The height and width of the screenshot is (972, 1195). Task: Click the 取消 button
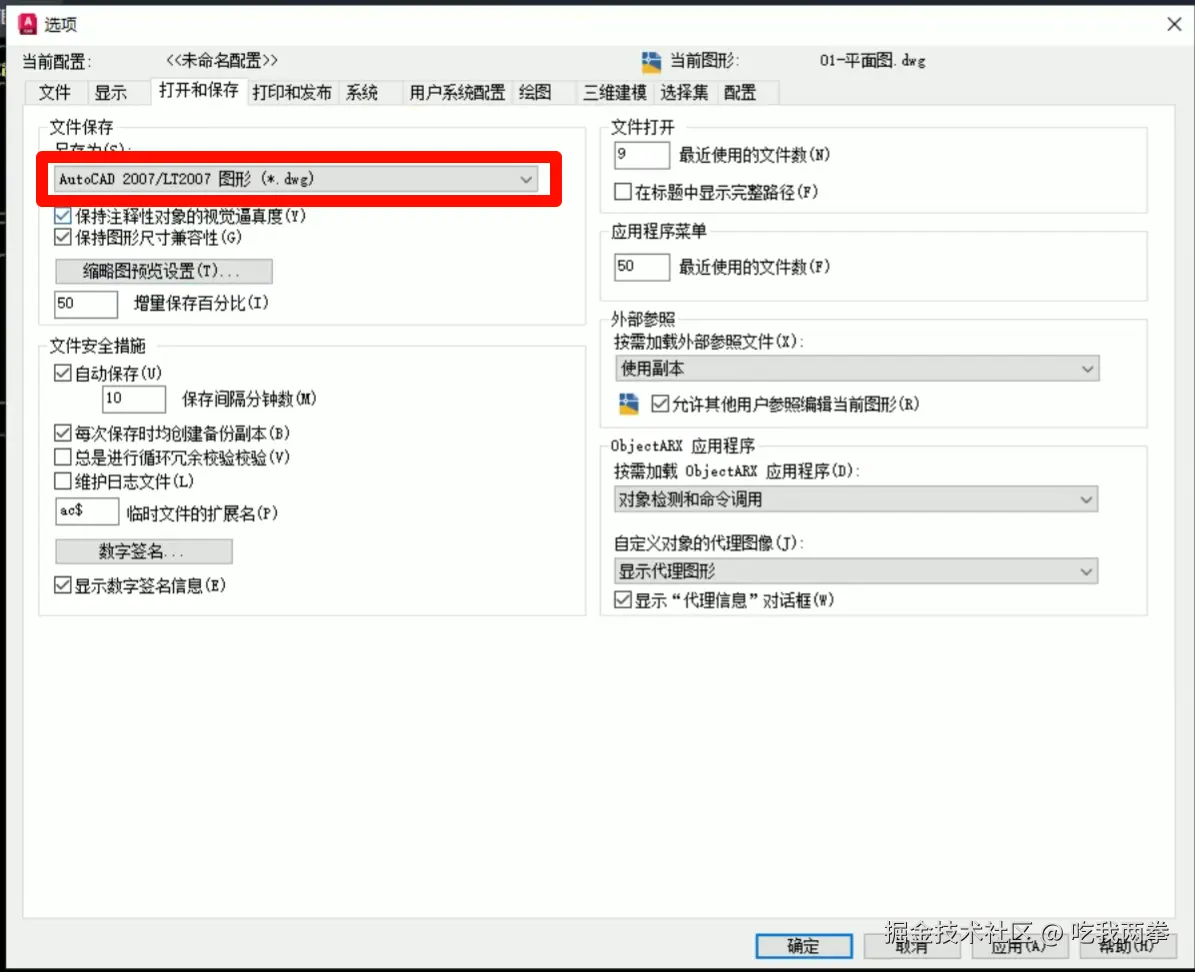click(x=912, y=946)
